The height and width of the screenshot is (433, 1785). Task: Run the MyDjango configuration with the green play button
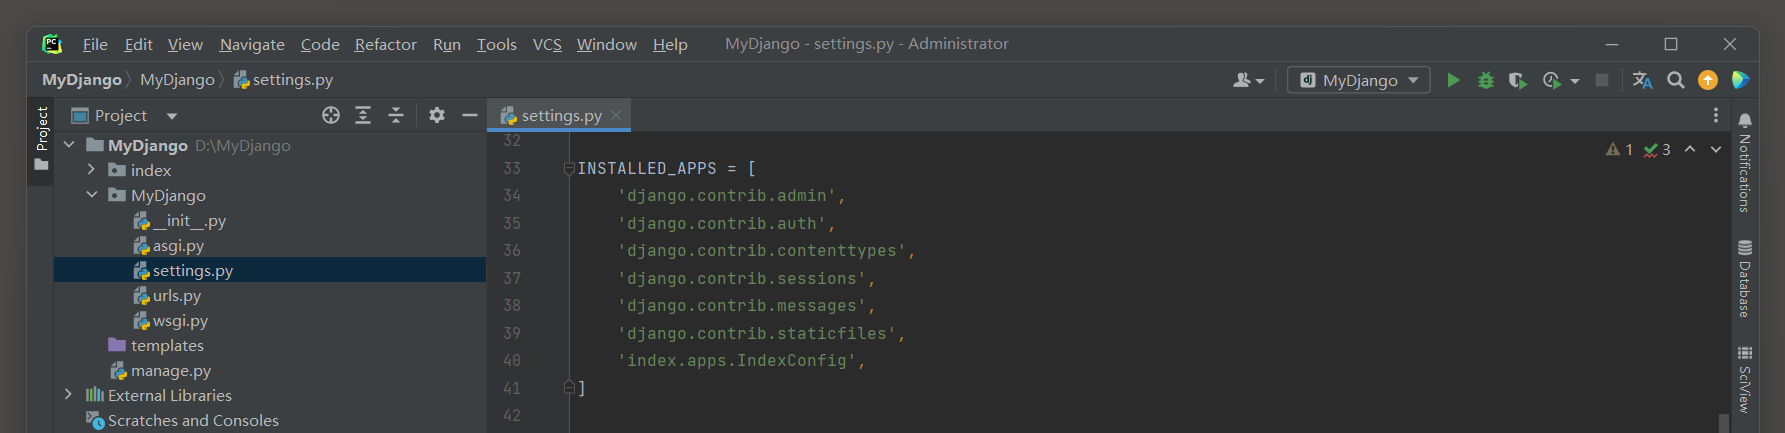coord(1453,80)
